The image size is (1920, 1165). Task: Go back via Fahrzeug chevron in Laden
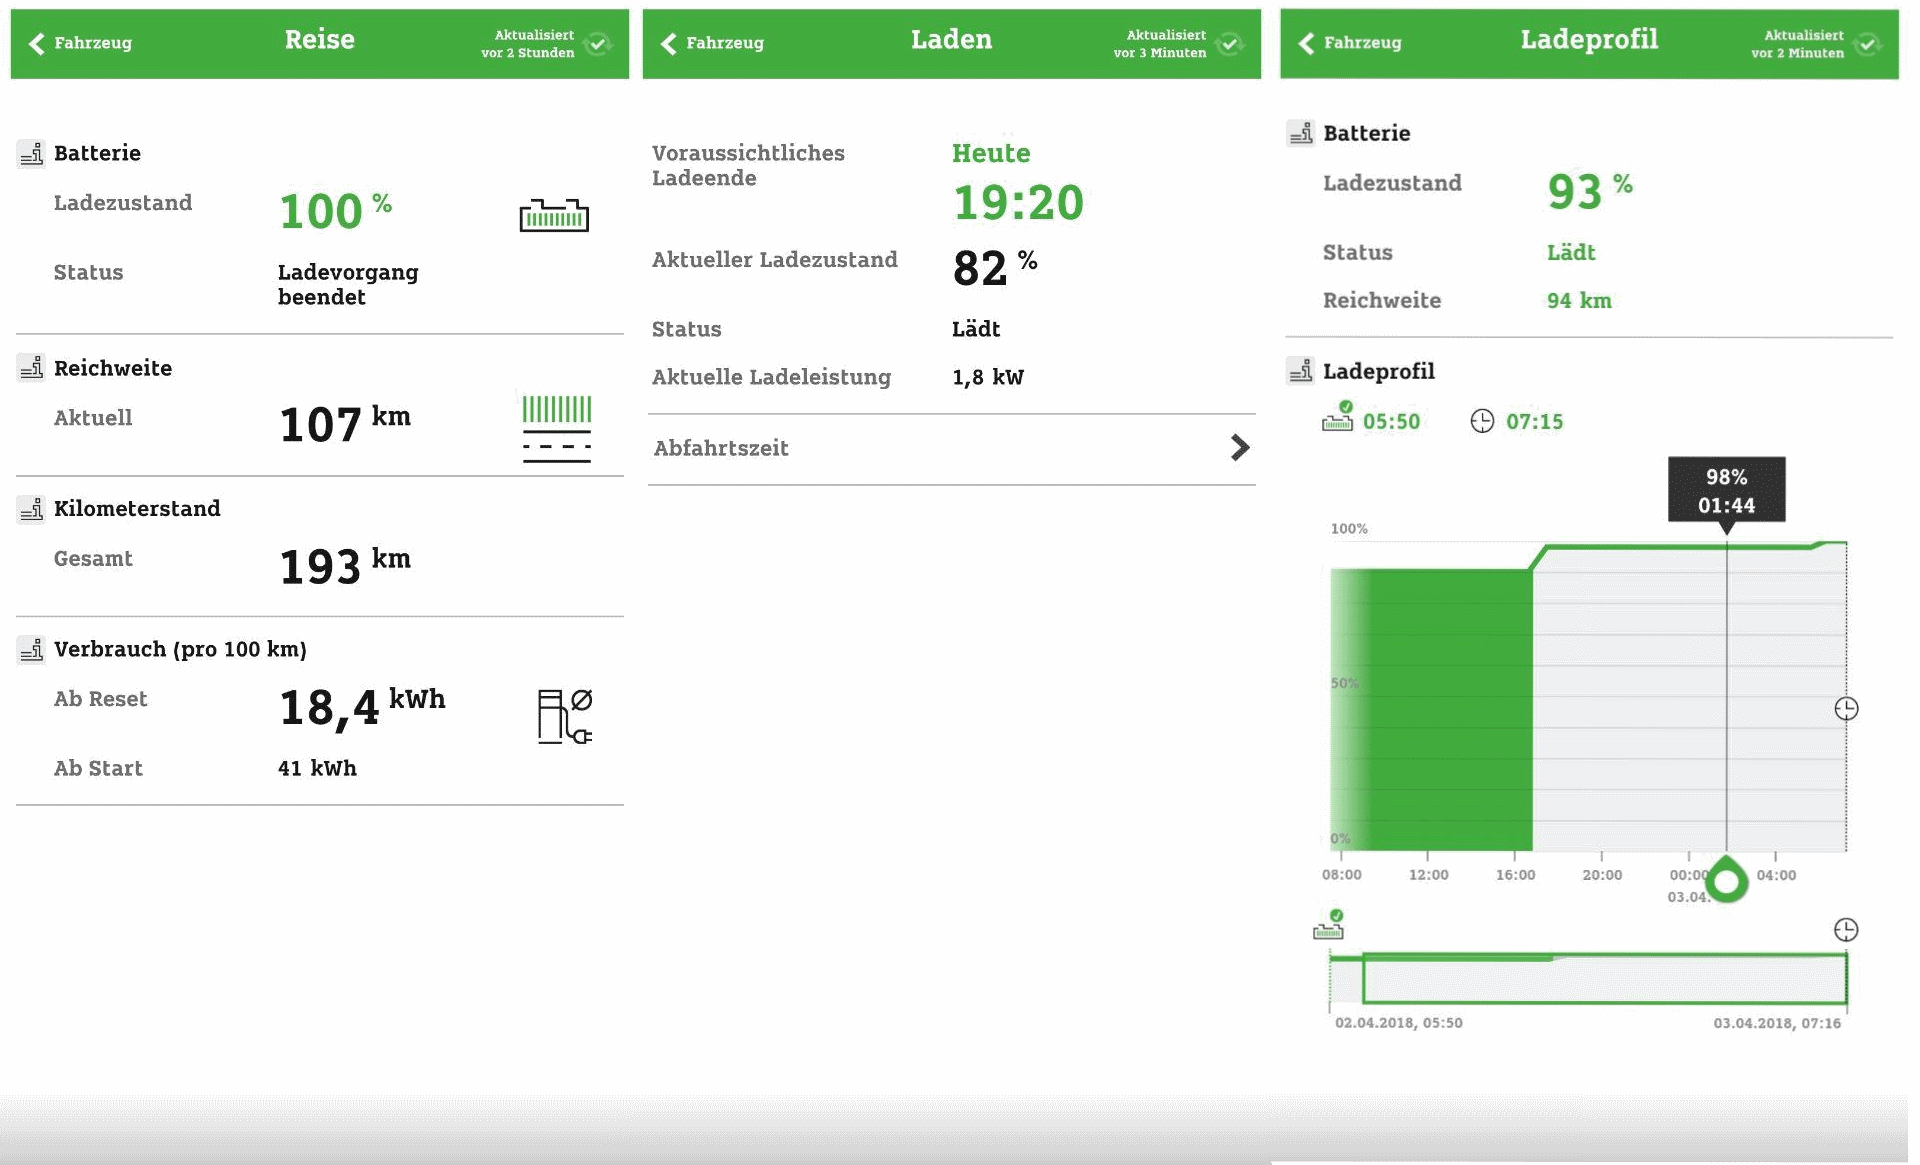click(x=670, y=43)
